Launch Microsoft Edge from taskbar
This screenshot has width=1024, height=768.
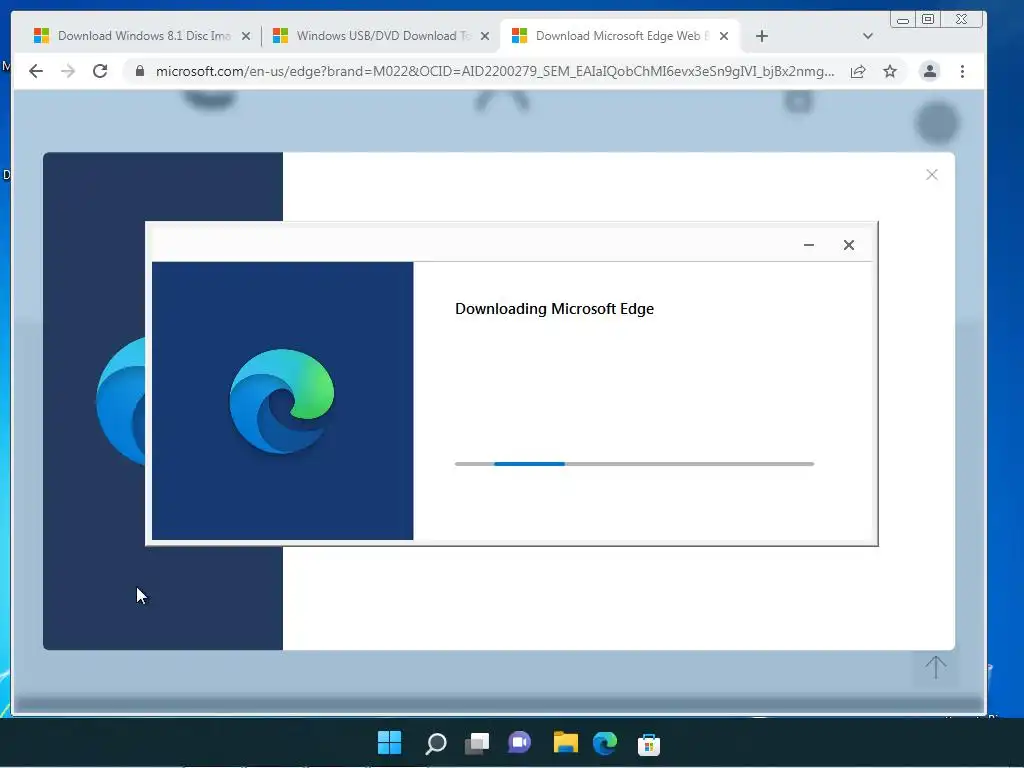605,743
